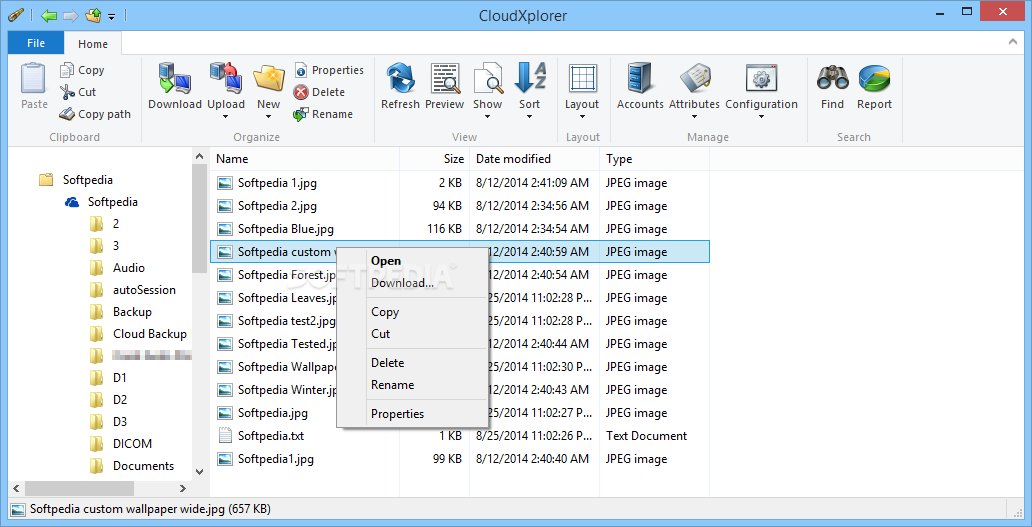Click the Paste clipboard icon
This screenshot has height=527, width=1032.
(x=34, y=78)
